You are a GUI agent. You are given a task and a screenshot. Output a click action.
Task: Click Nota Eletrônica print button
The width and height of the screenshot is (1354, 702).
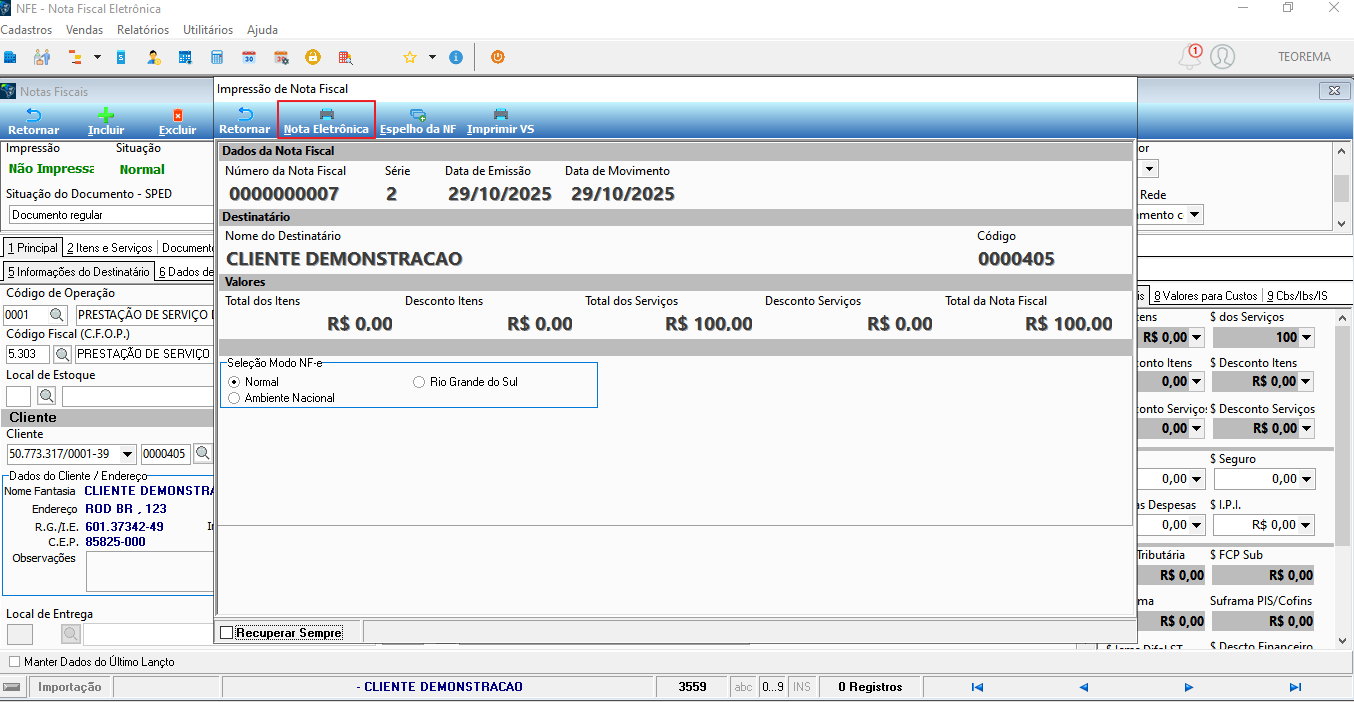(x=326, y=121)
